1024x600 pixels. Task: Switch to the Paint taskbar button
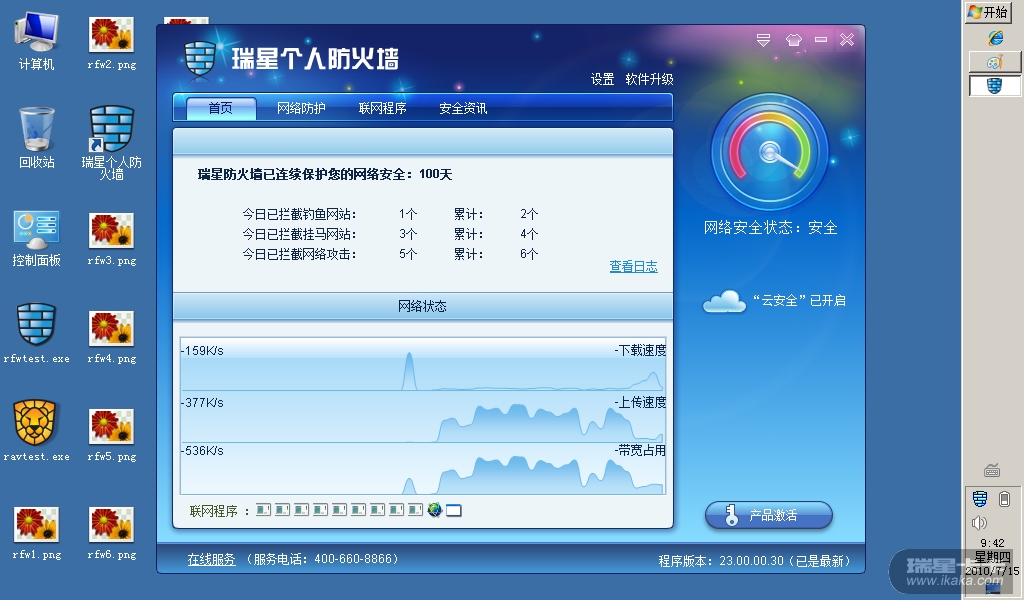click(x=994, y=63)
